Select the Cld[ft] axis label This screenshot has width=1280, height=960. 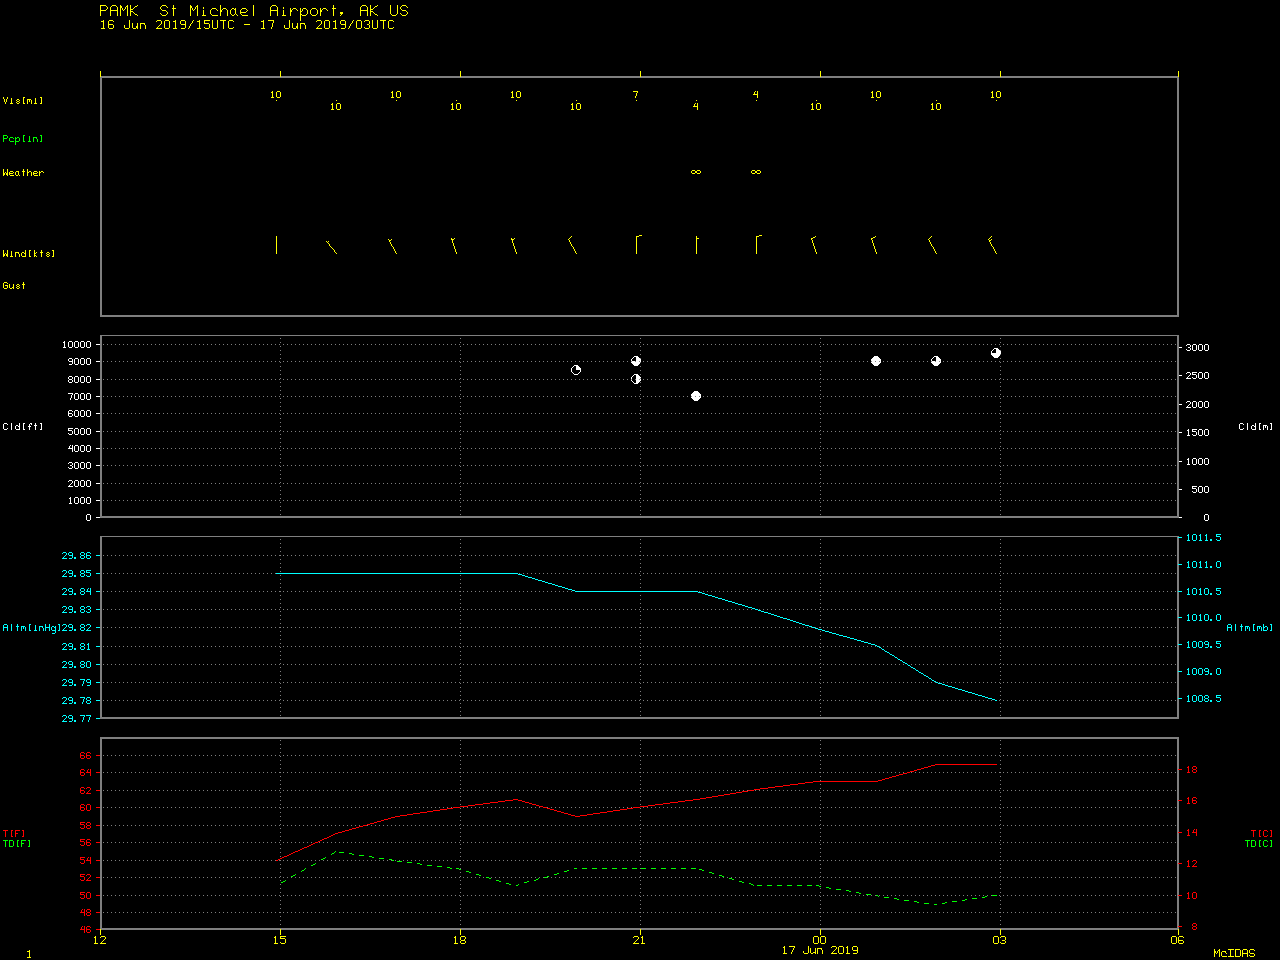point(23,427)
